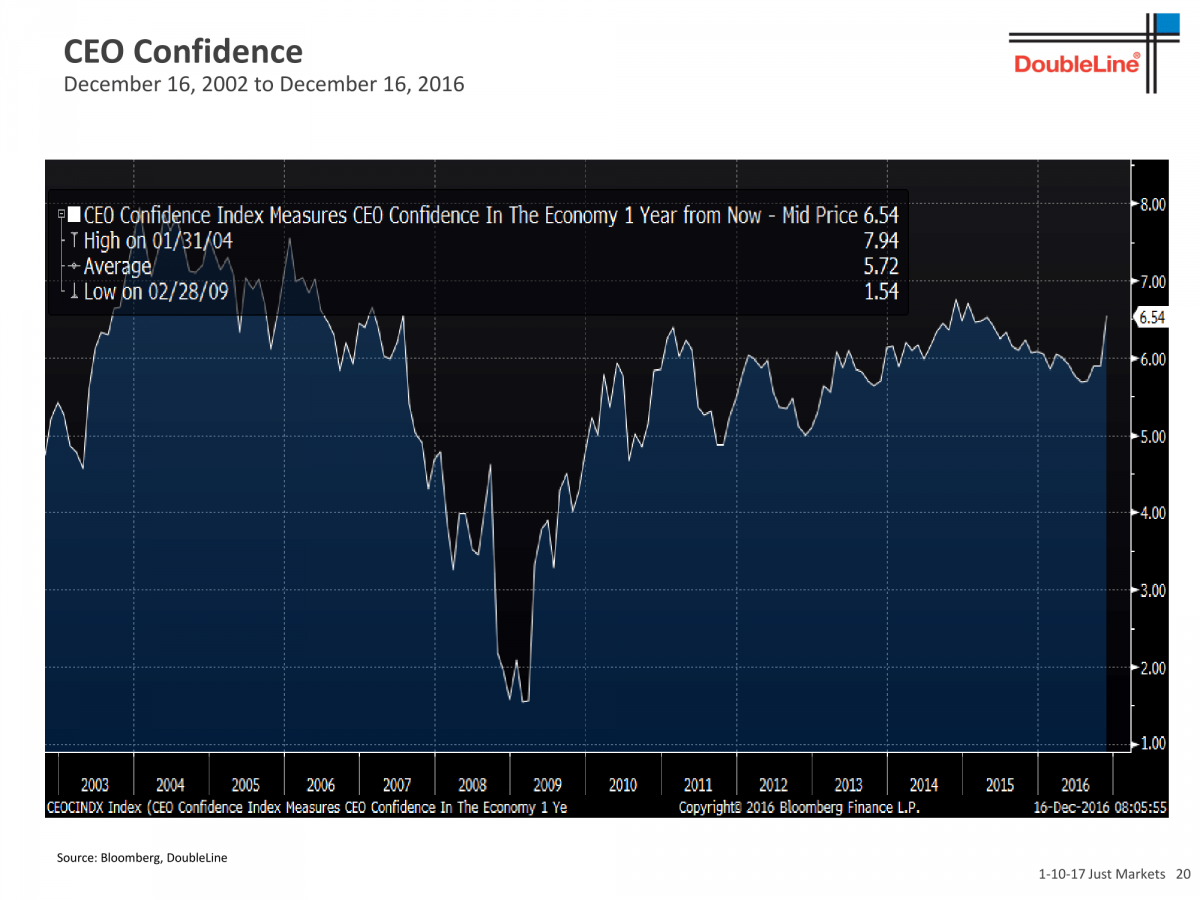Click the 2006 x-axis label
Screen dimensions: 1200x900
pyautogui.click(x=321, y=785)
